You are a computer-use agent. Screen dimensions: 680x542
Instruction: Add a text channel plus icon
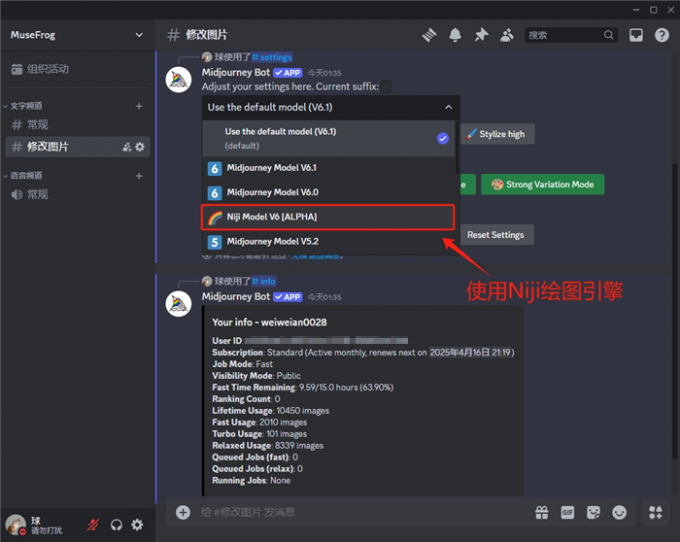pos(139,106)
